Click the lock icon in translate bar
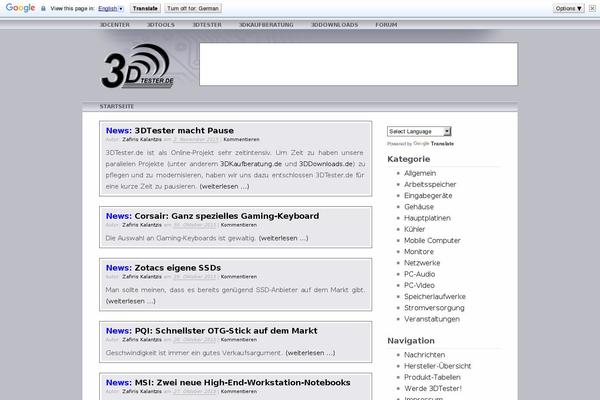This screenshot has width=600, height=400. 43,8
